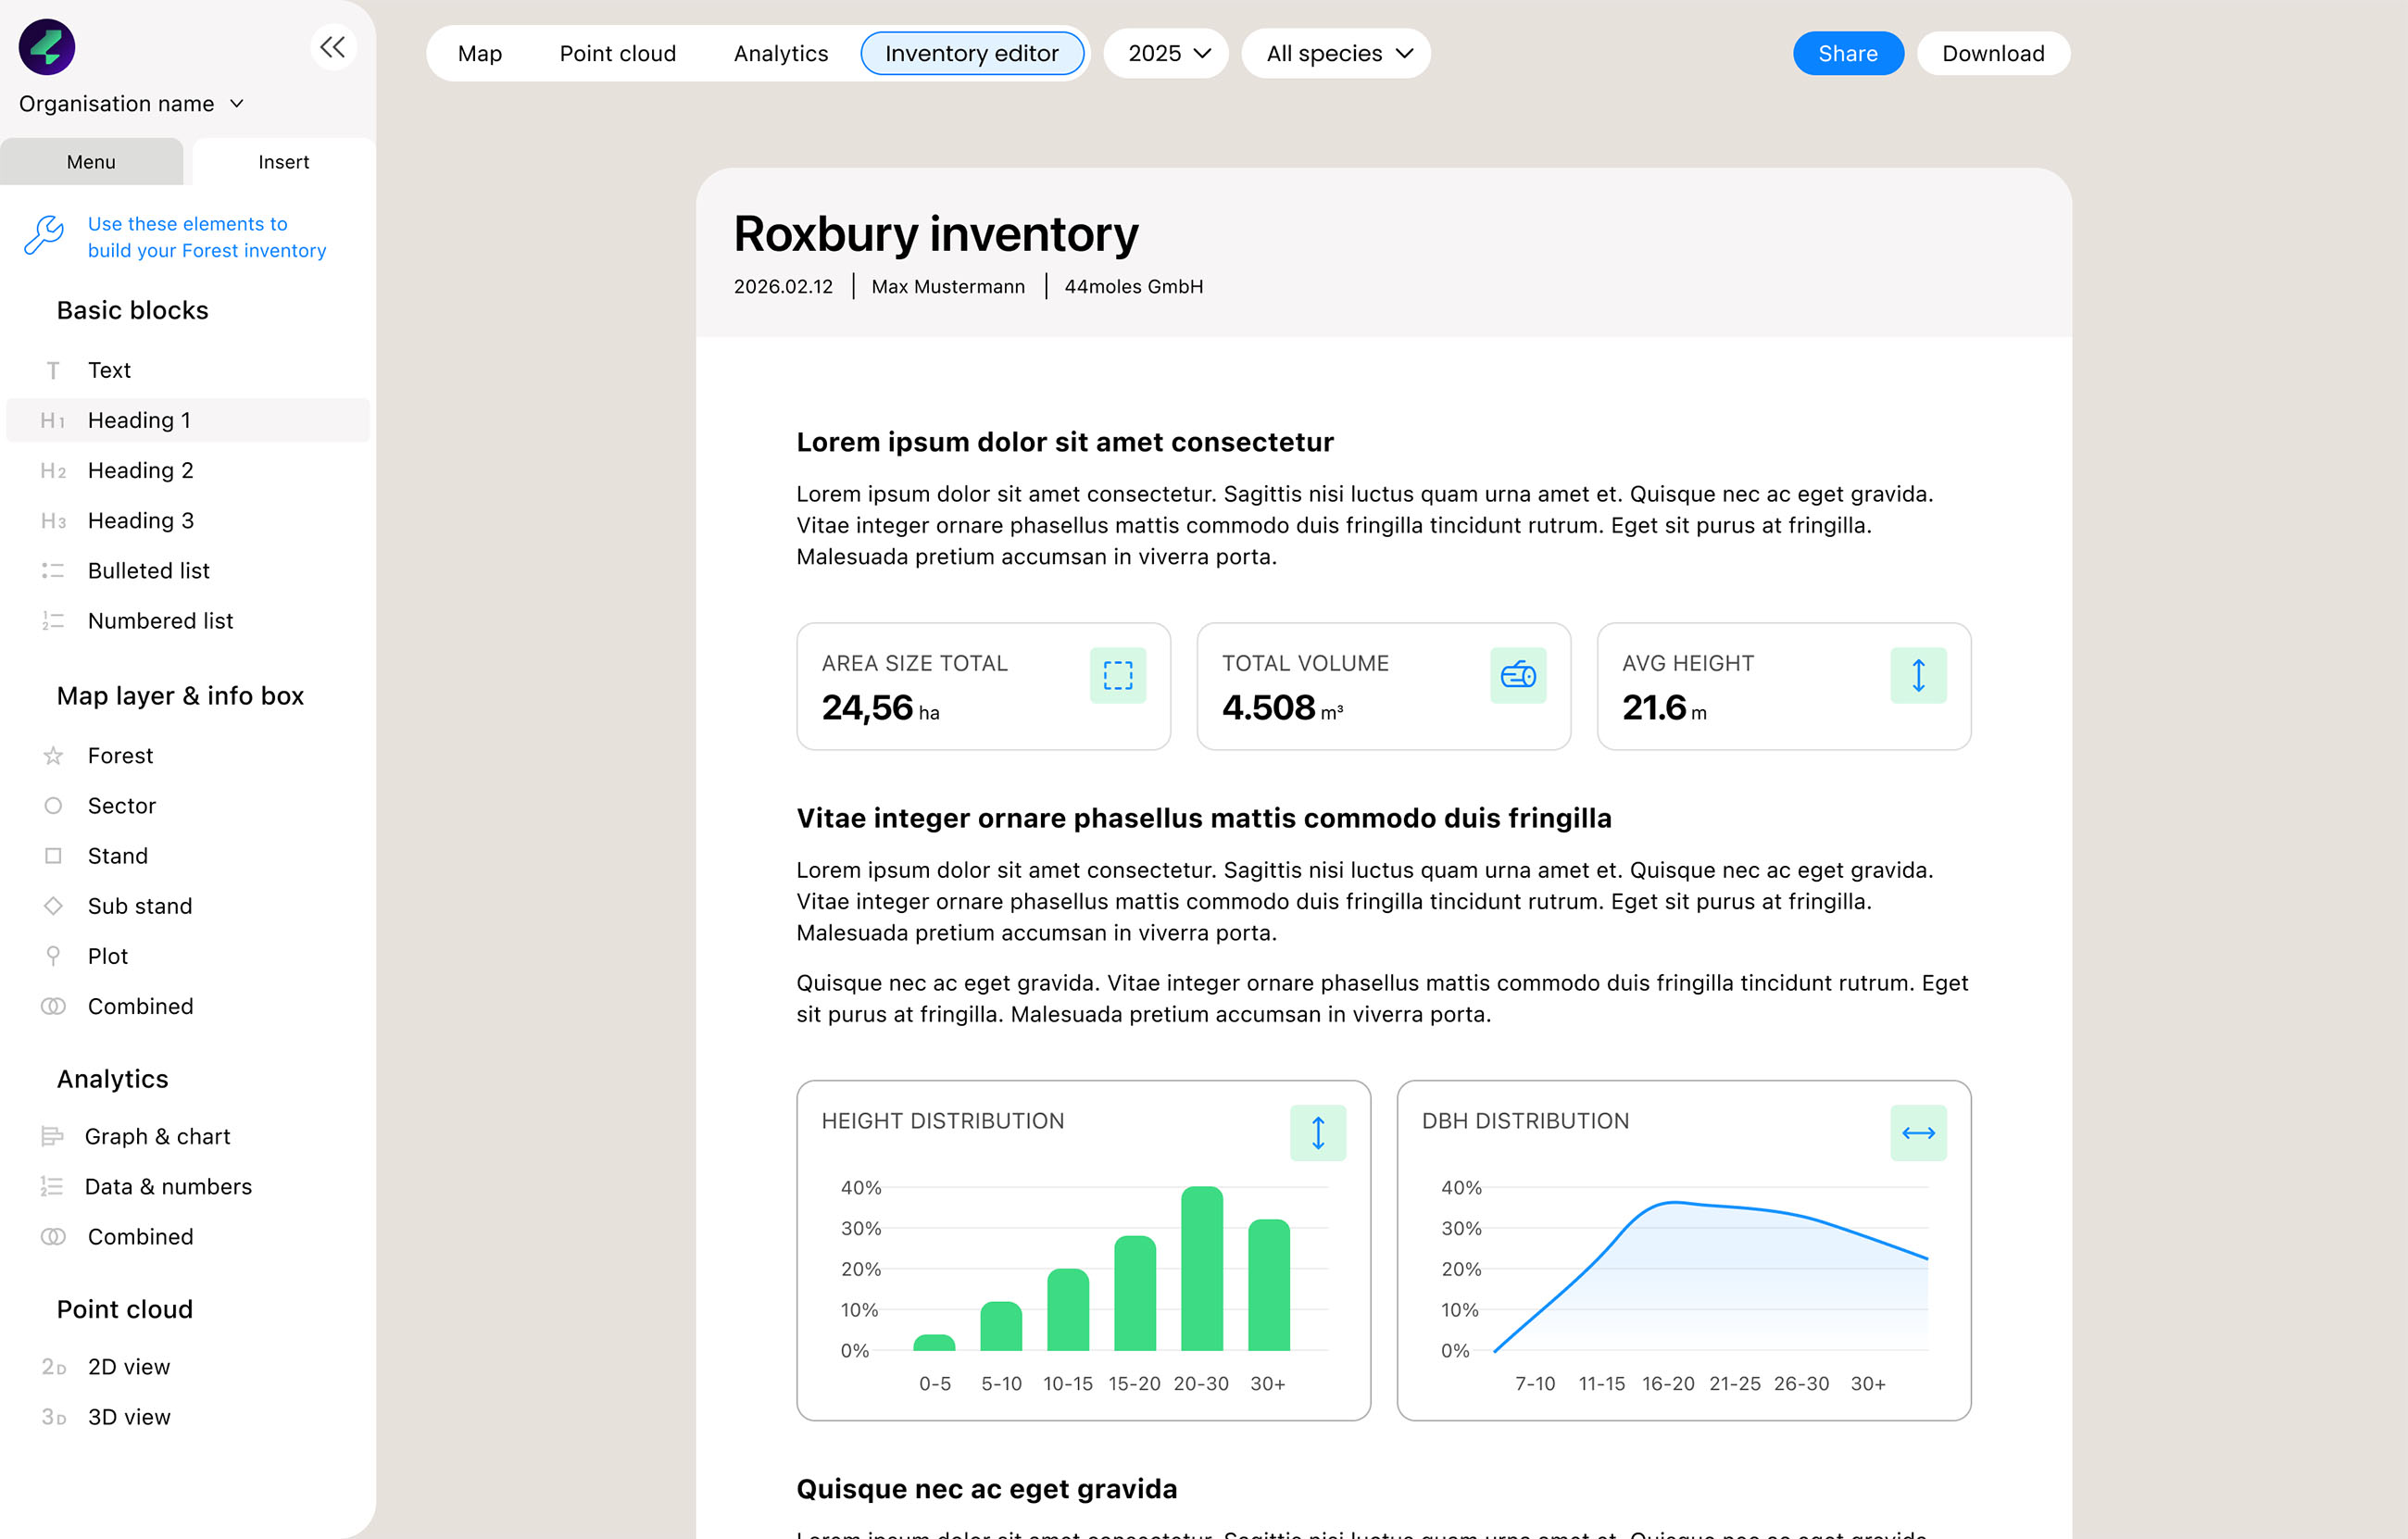Click the height distribution vertical arrow icon
This screenshot has width=2408, height=1539.
tap(1317, 1133)
